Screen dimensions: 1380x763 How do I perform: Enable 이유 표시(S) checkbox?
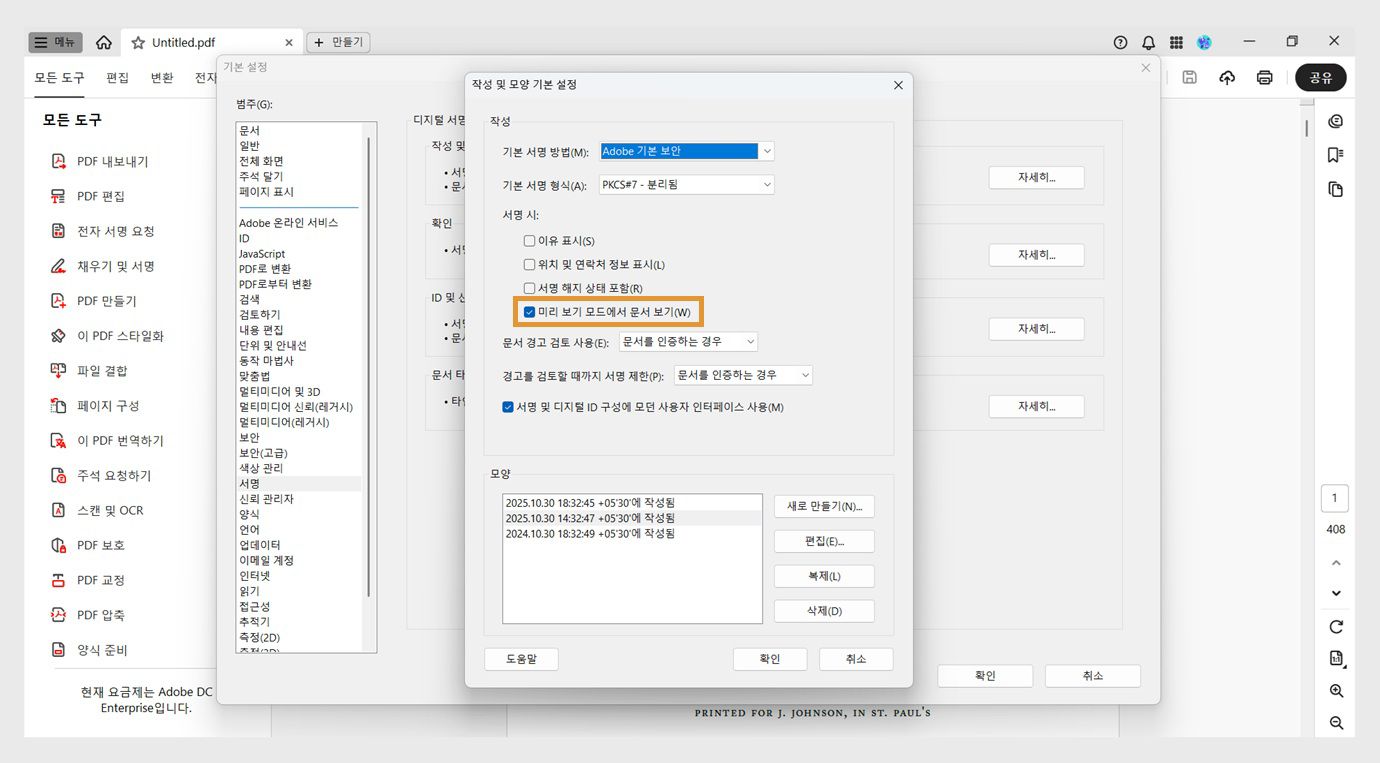point(530,241)
